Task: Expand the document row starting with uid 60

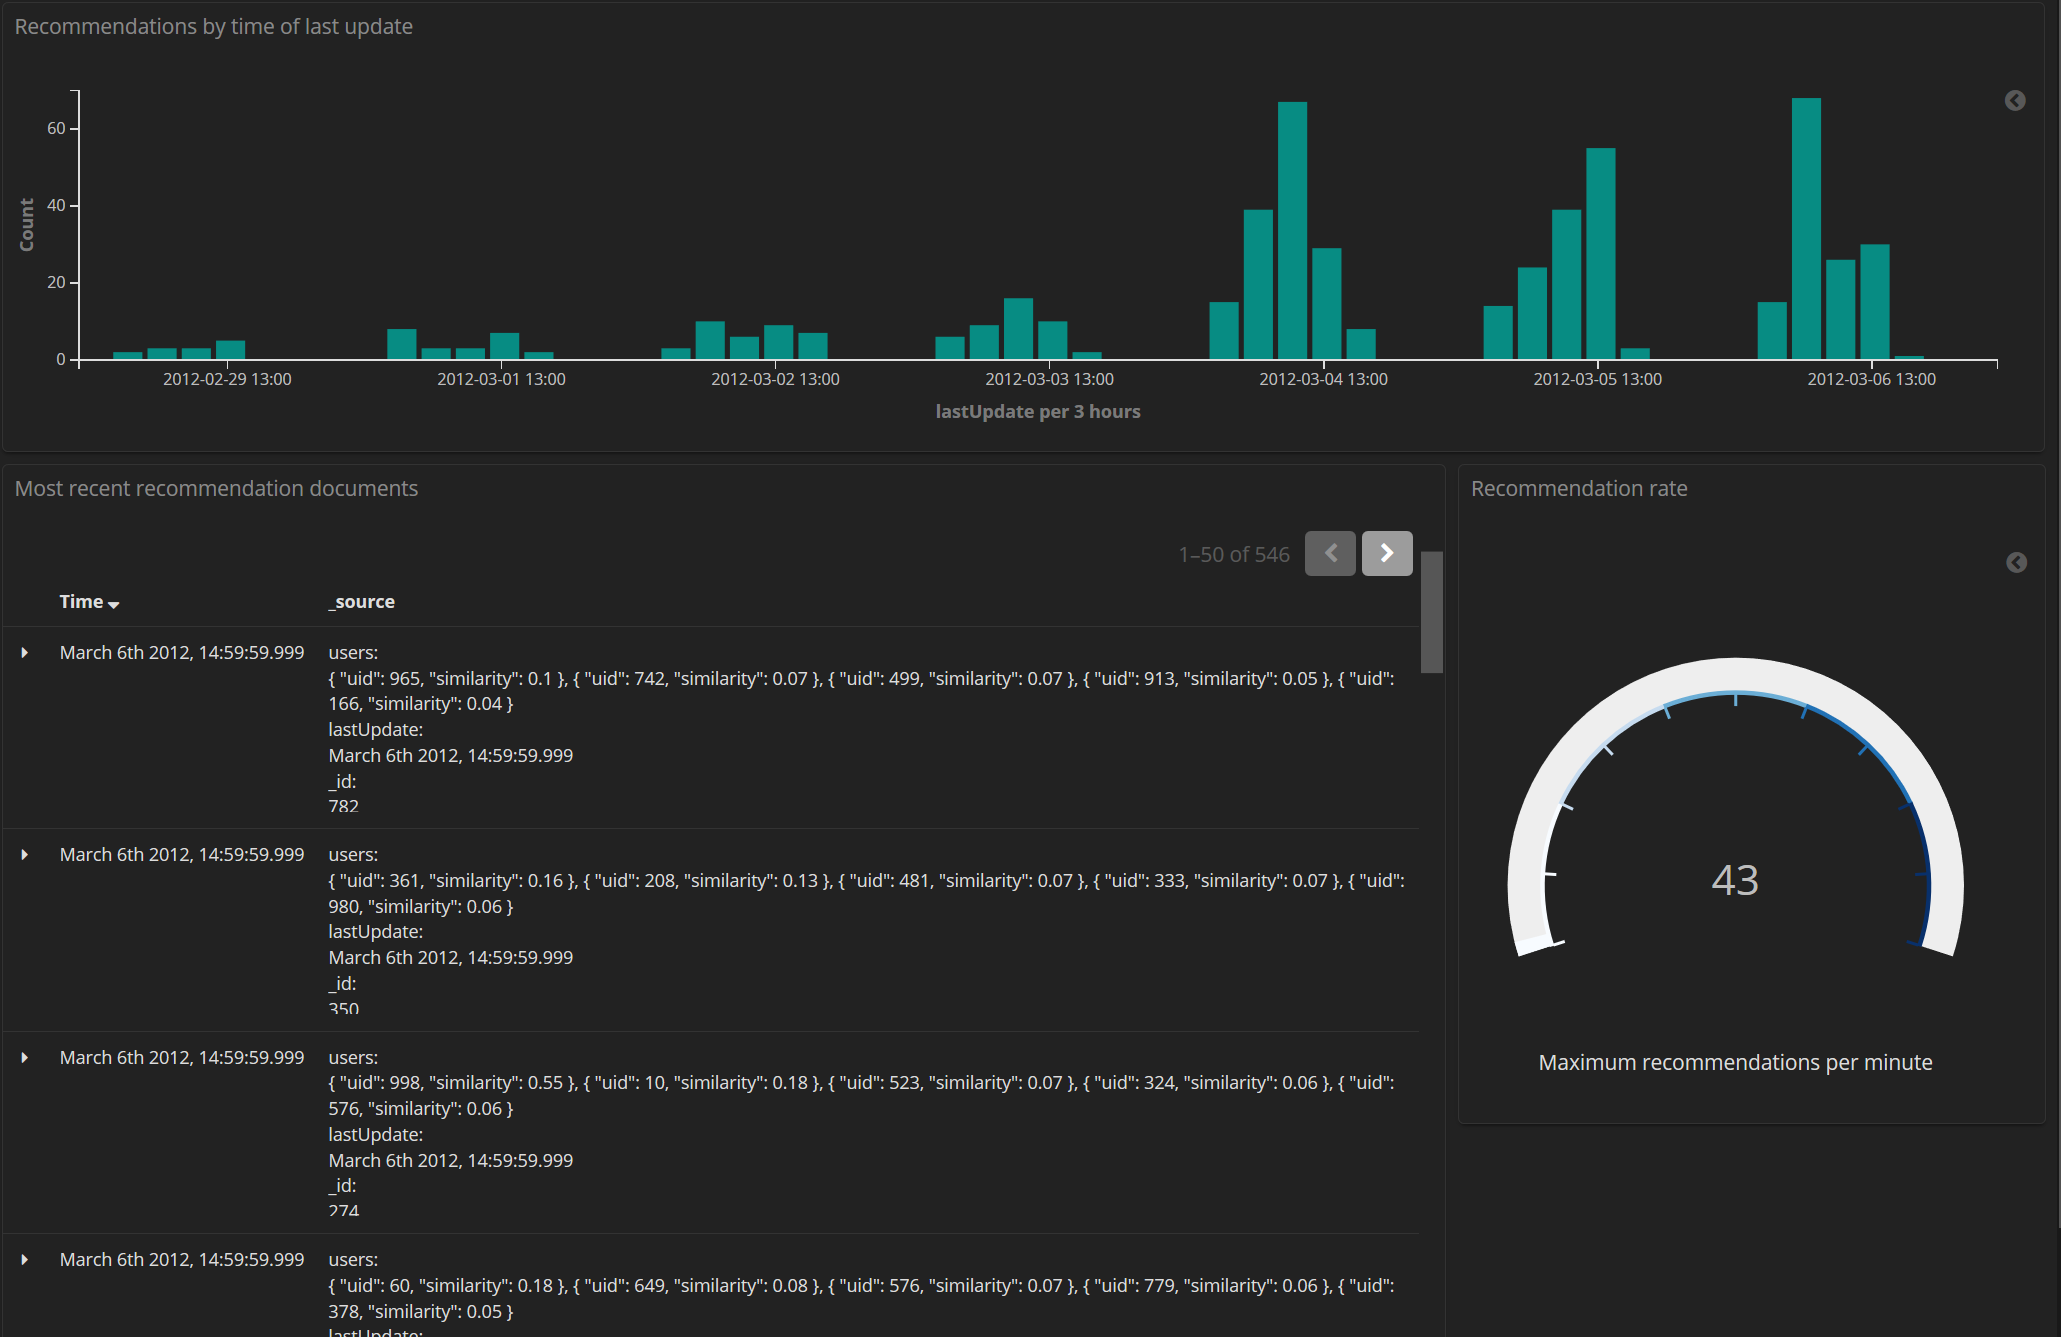Action: pos(25,1260)
